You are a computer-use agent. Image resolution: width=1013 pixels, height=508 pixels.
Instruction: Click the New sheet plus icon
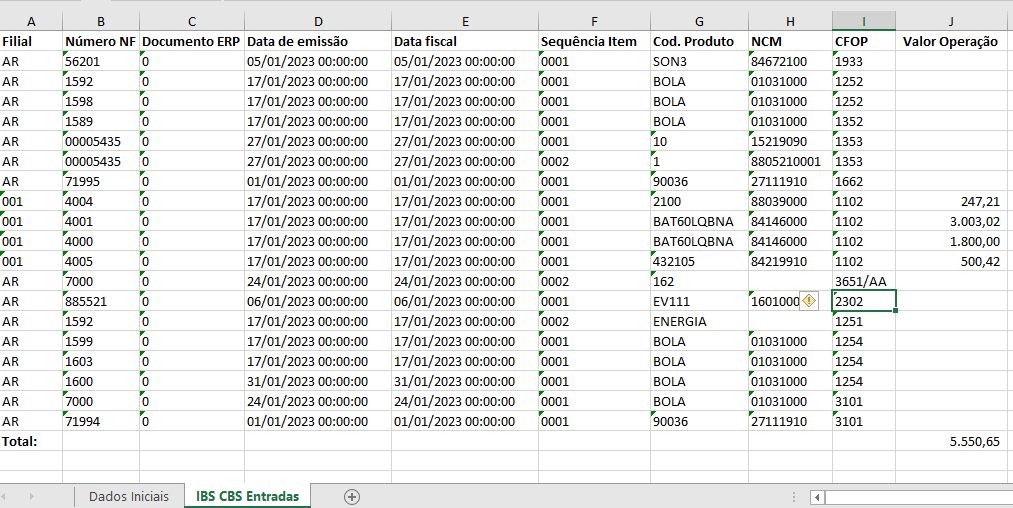(x=351, y=496)
